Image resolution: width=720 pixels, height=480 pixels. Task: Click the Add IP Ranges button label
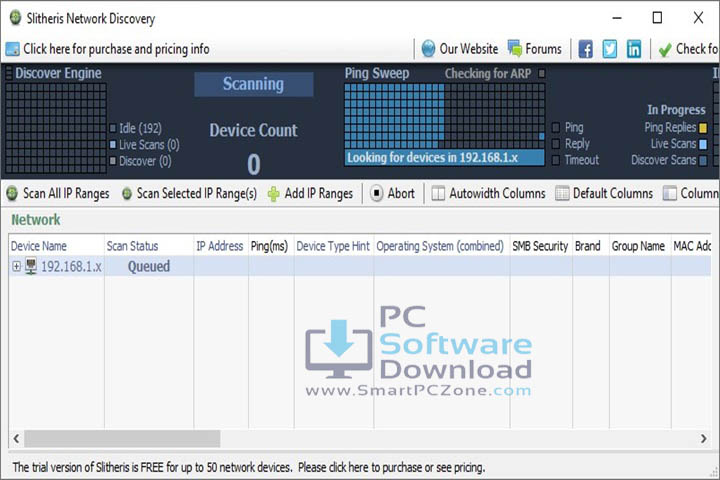tap(319, 194)
